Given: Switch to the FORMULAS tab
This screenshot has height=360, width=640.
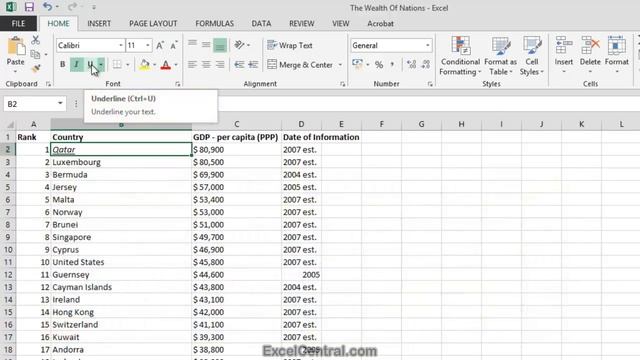Looking at the screenshot, I should tap(214, 24).
